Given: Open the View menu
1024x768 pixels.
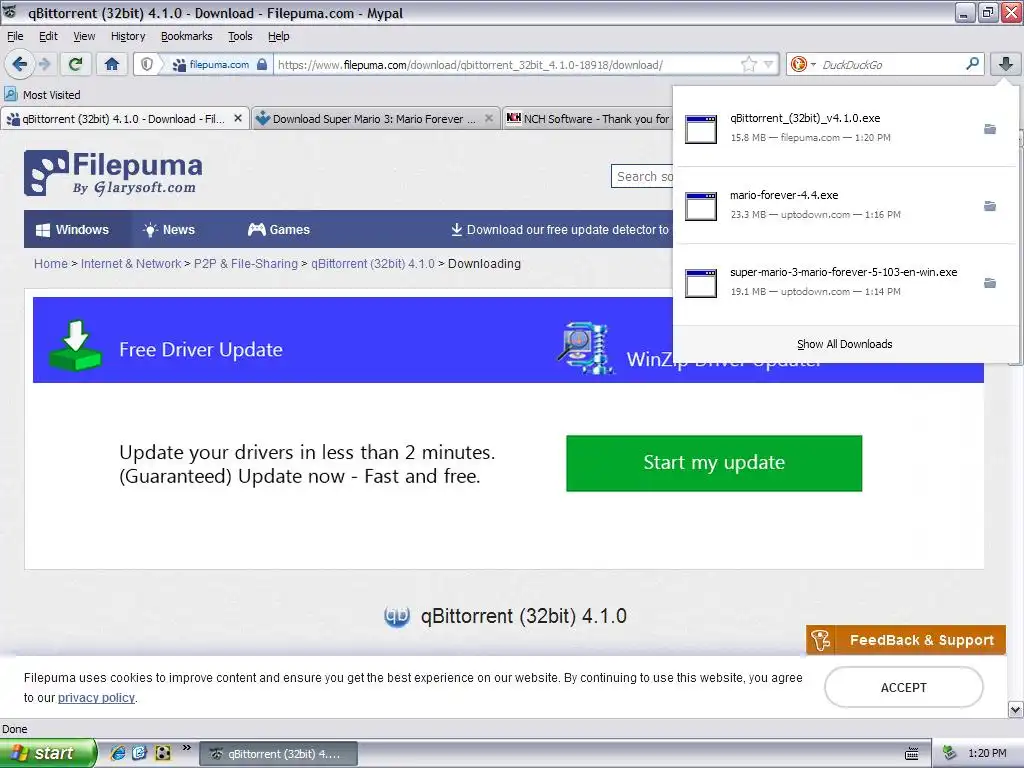Looking at the screenshot, I should 84,36.
